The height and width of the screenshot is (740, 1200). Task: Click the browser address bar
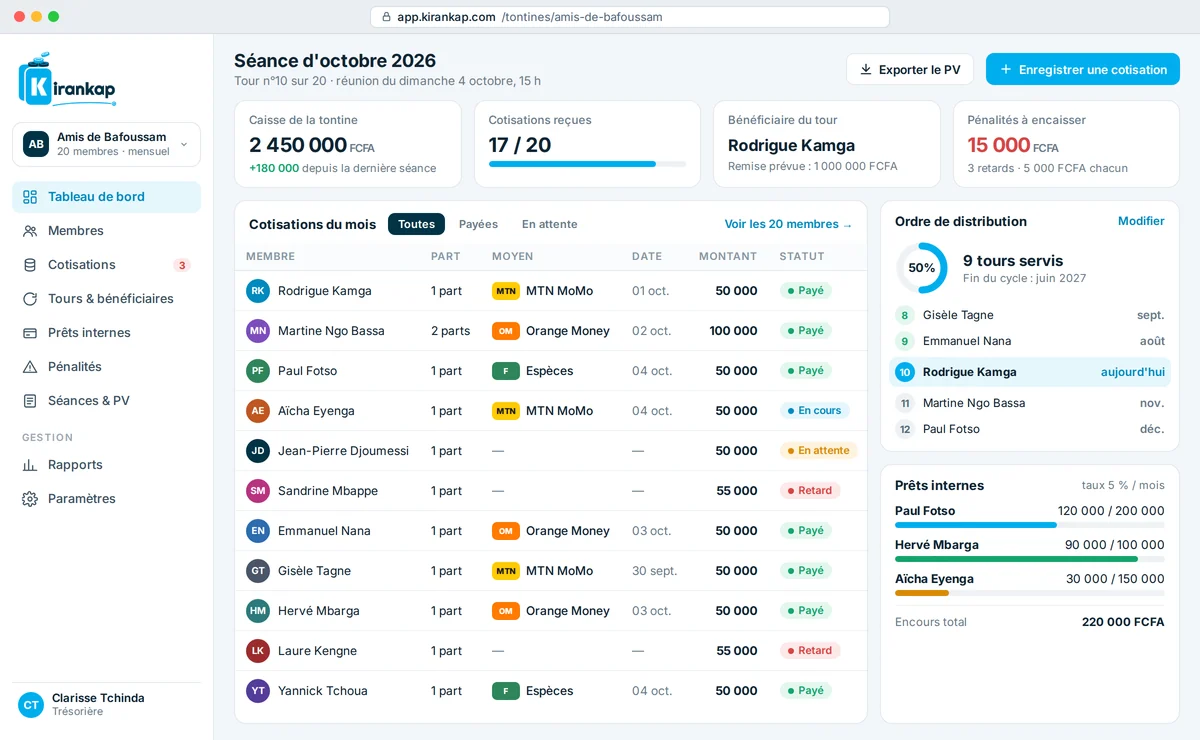[x=630, y=17]
